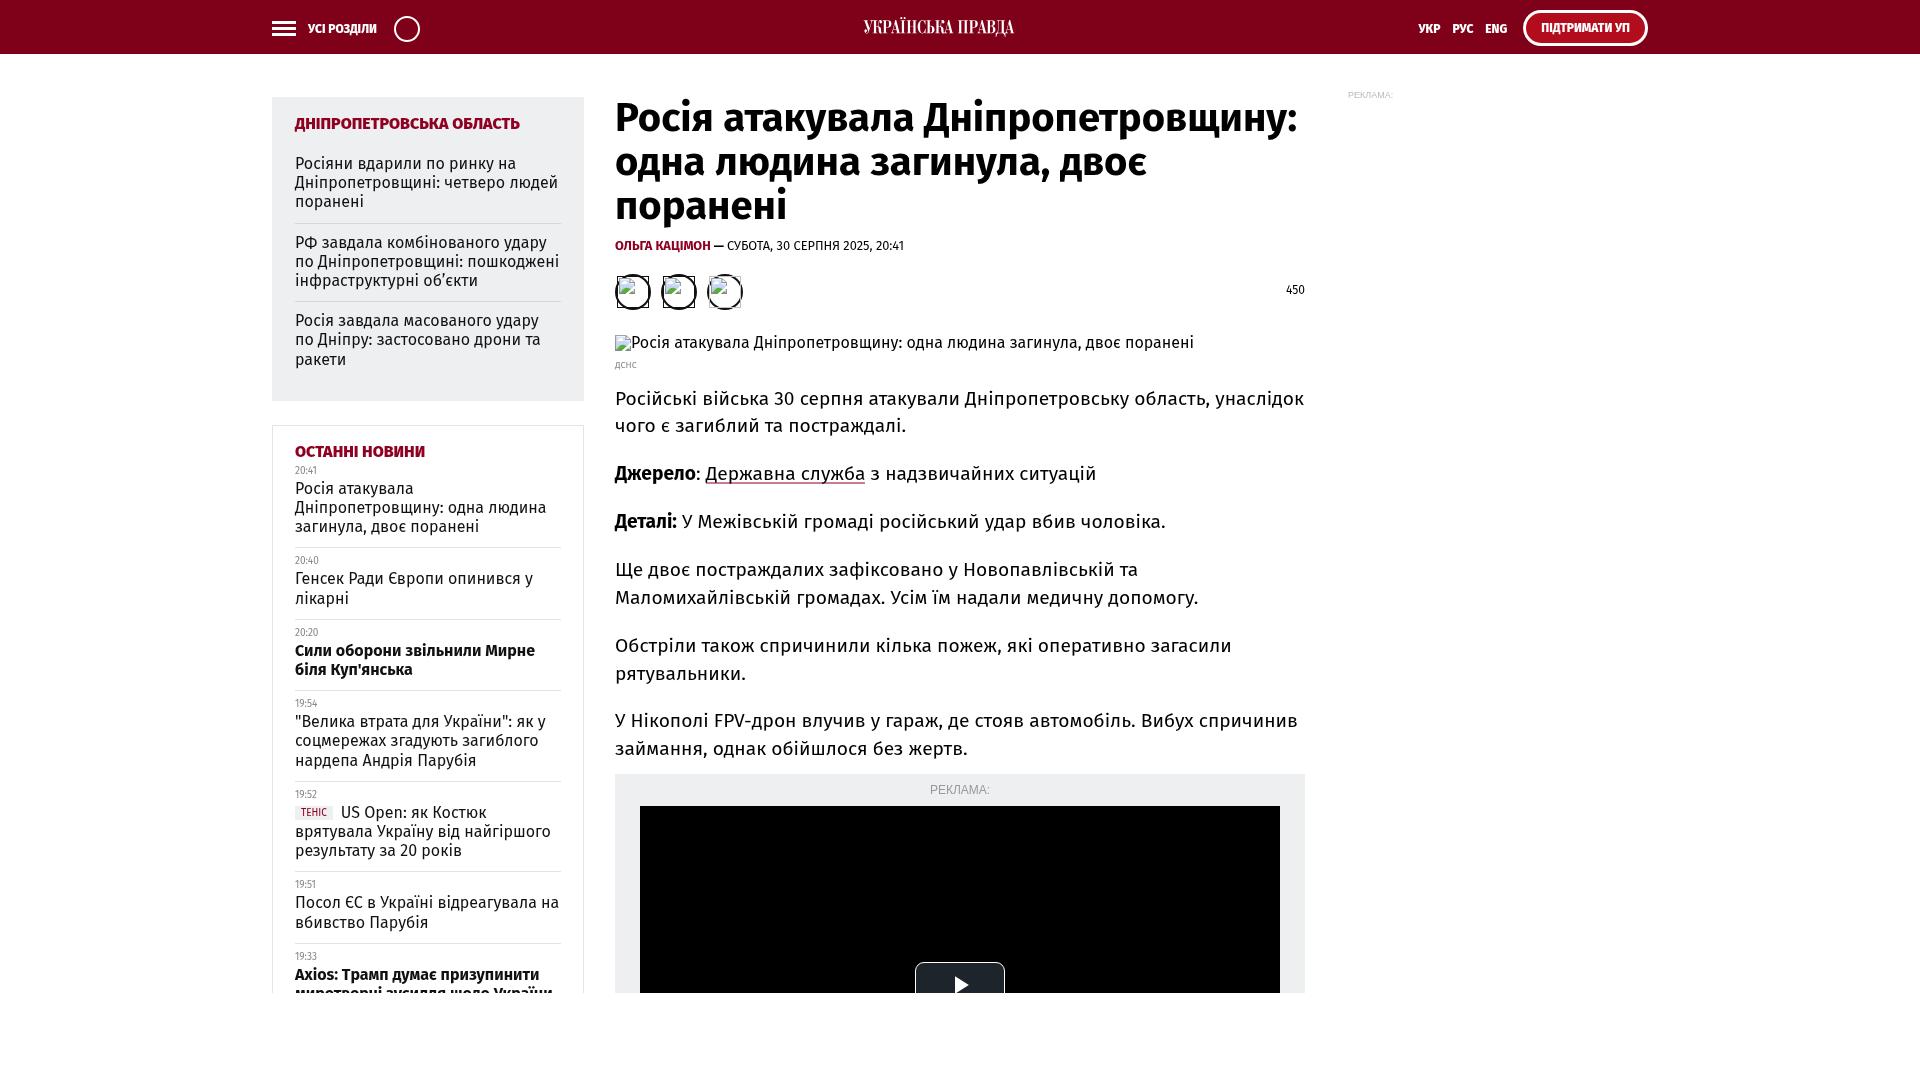
Task: Switch language to ENG
Action: tap(1496, 28)
